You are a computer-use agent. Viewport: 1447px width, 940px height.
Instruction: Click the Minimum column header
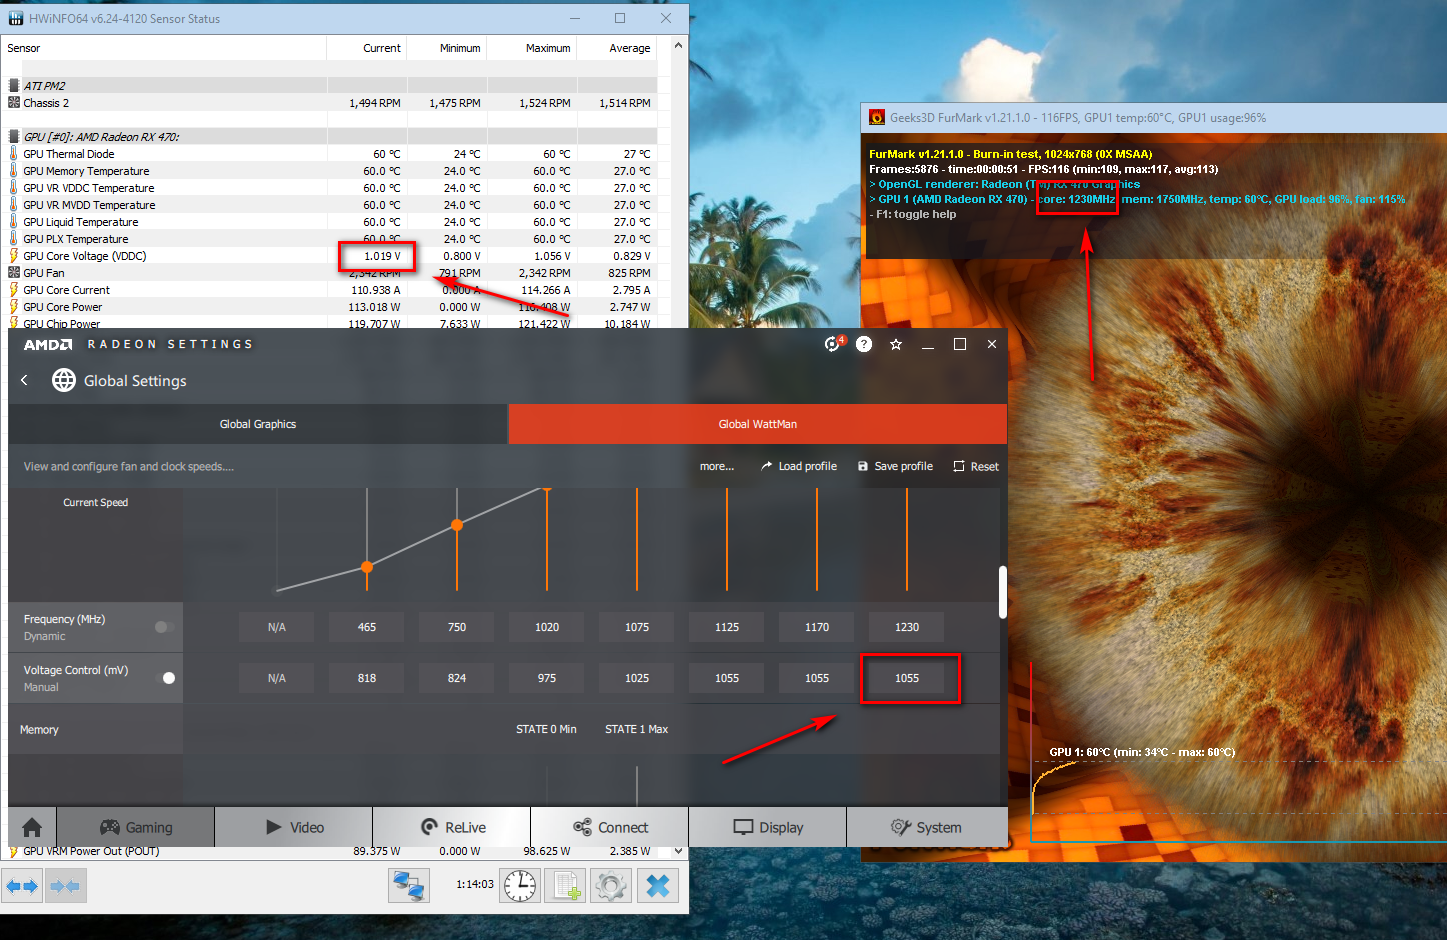pyautogui.click(x=447, y=48)
